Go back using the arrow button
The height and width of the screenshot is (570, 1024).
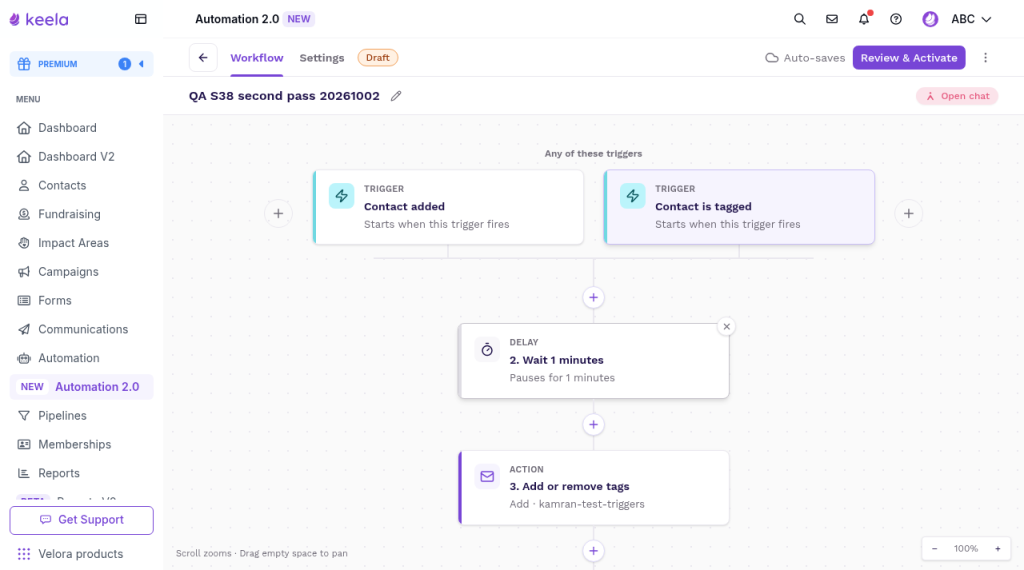coord(203,57)
